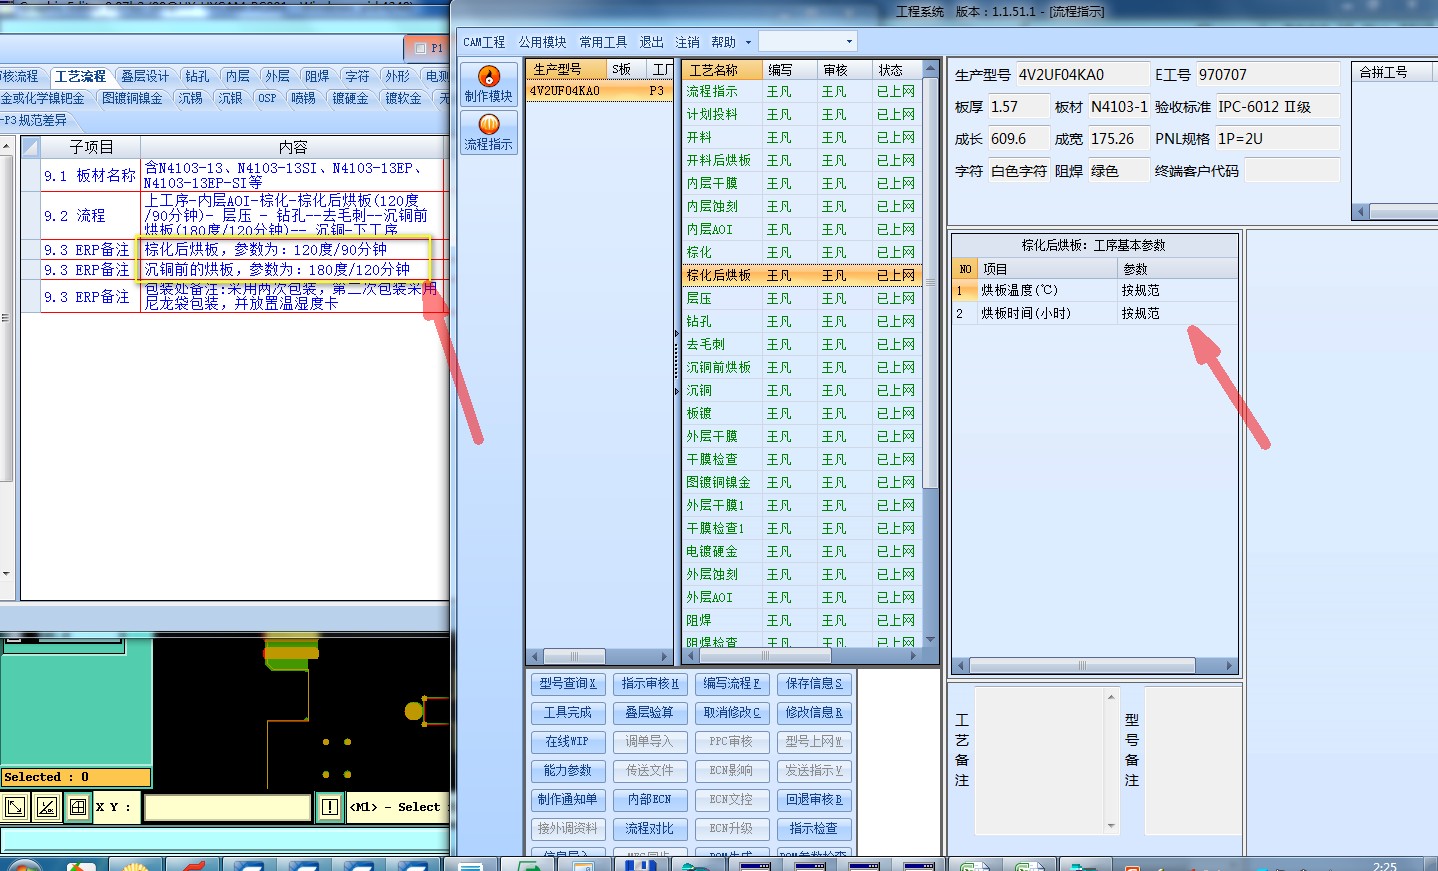Click the 内部ECN button

point(650,800)
